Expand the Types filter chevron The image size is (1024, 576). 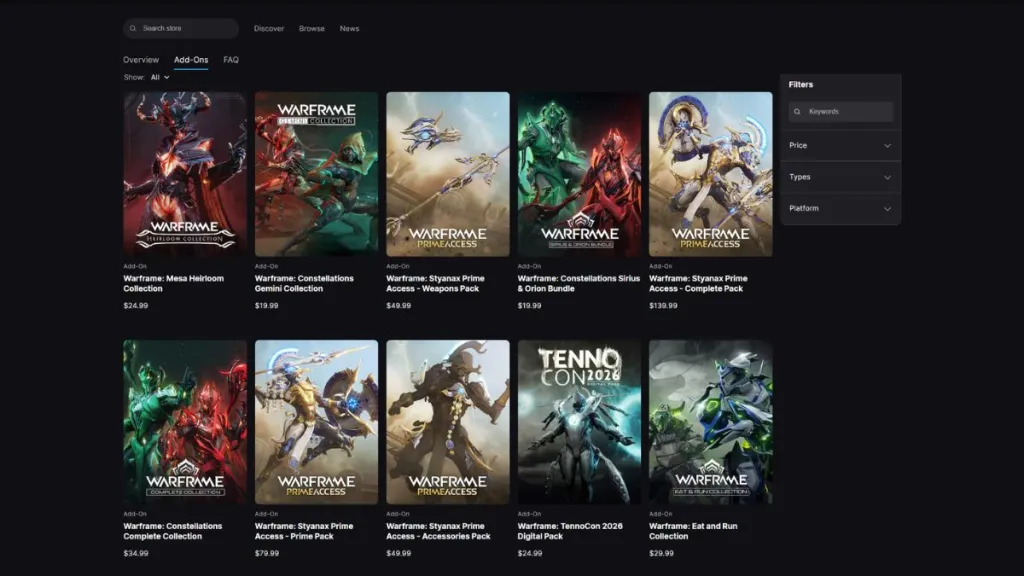[888, 178]
